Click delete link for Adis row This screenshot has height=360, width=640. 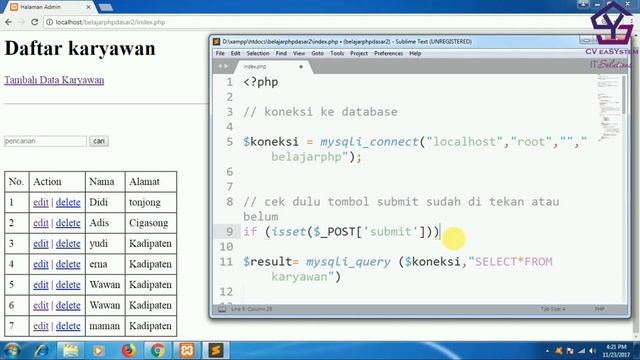click(68, 223)
